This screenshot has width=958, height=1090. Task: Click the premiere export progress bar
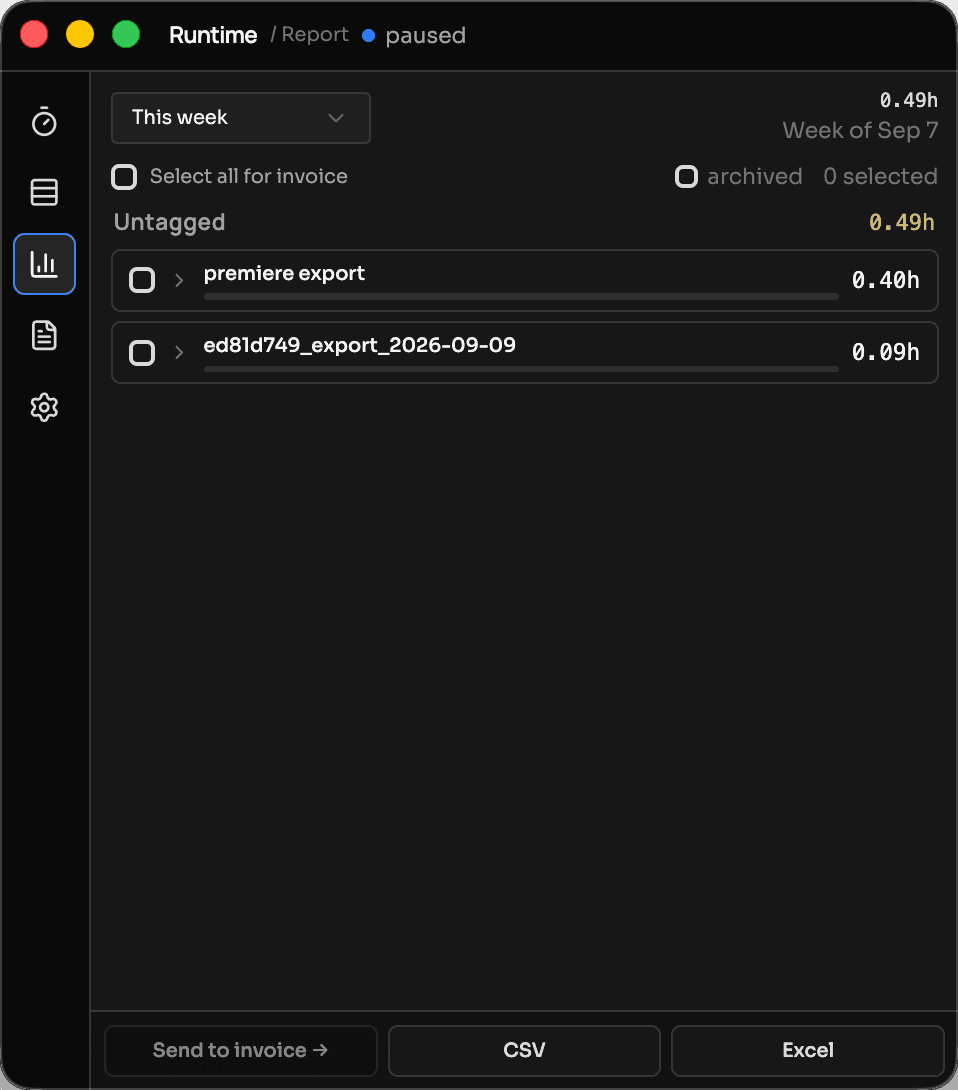point(521,297)
